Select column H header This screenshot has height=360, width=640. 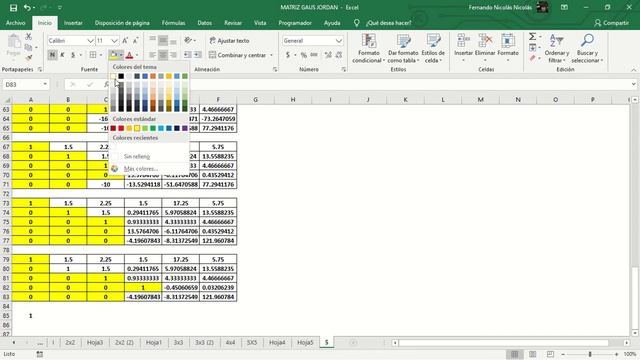pyautogui.click(x=293, y=100)
